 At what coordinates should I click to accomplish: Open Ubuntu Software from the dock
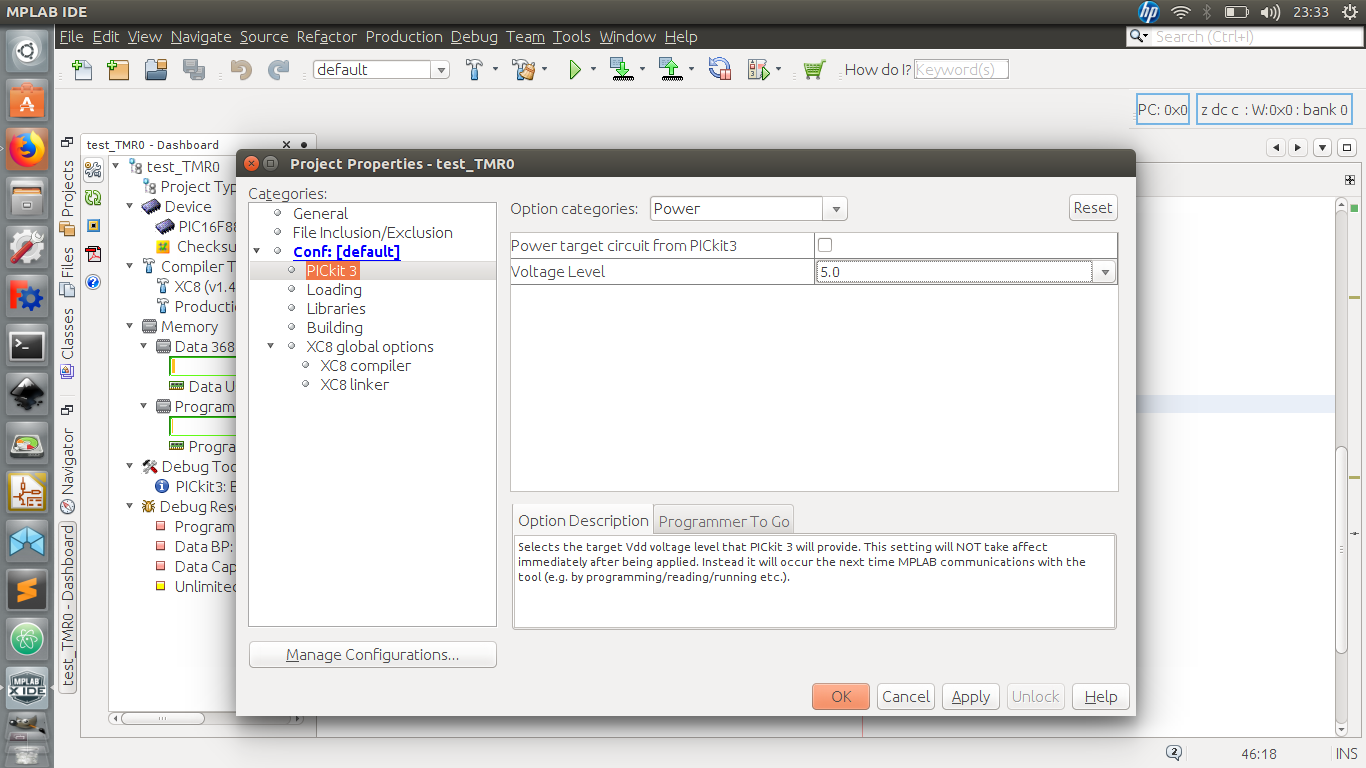tap(27, 101)
